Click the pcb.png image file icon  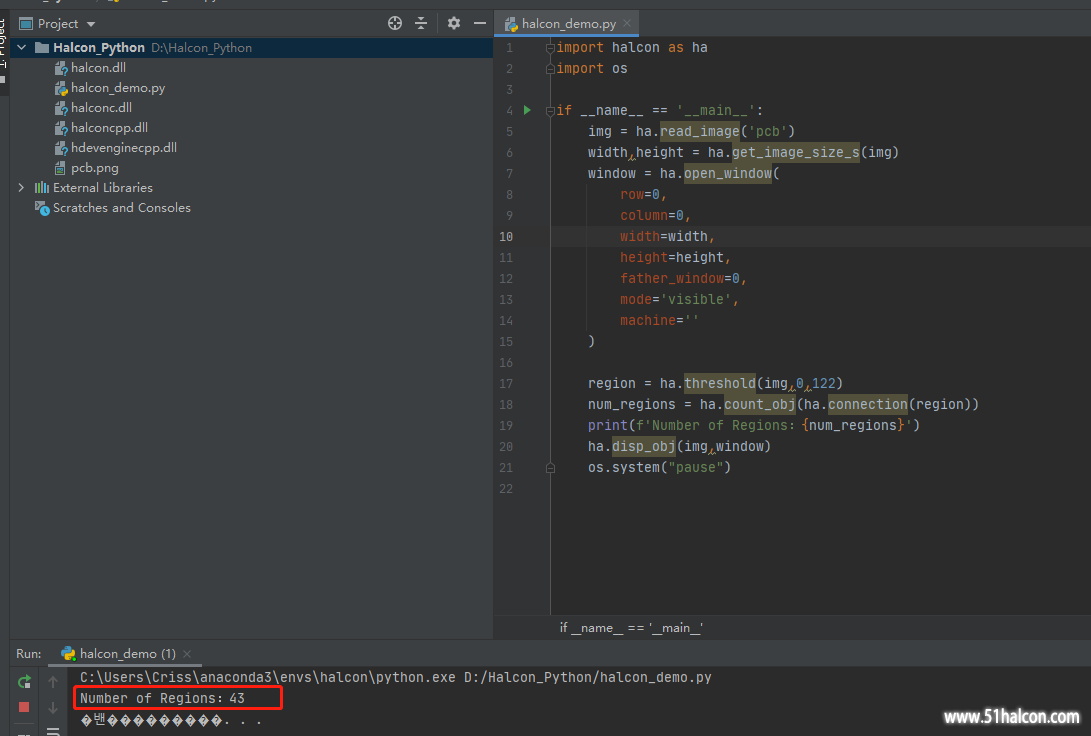coord(61,168)
